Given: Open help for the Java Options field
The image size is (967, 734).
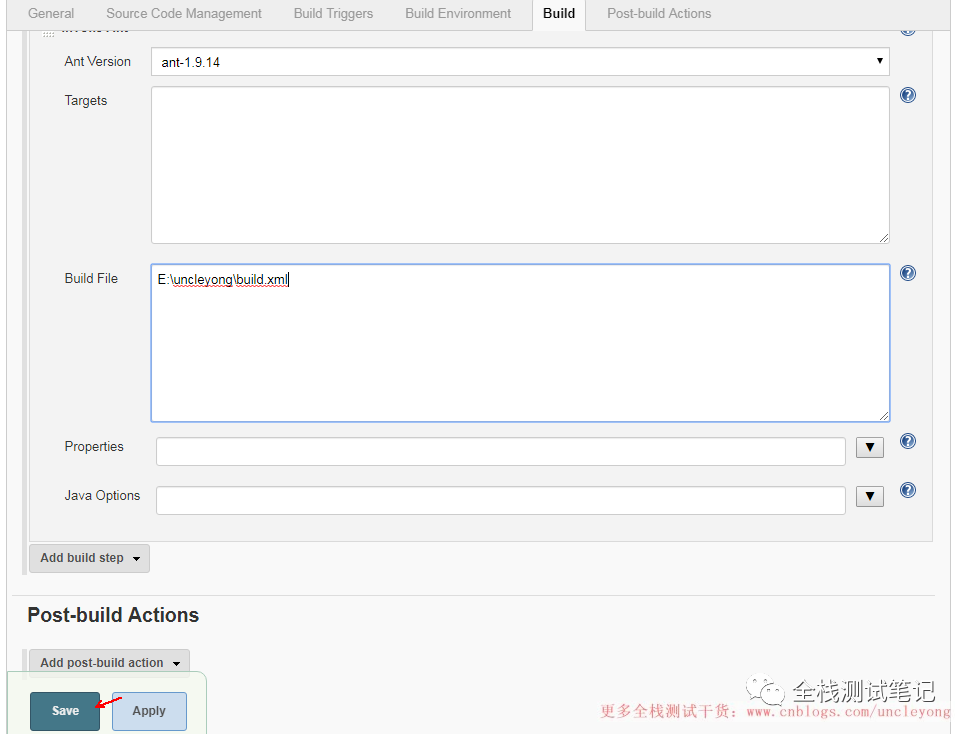Looking at the screenshot, I should point(908,490).
